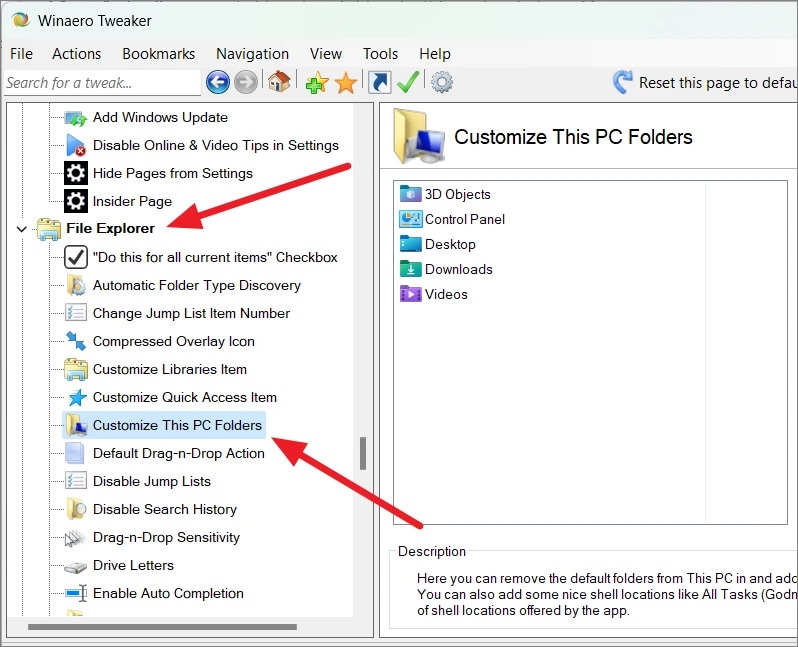Select Drive Letters label
798x647 pixels.
click(133, 565)
